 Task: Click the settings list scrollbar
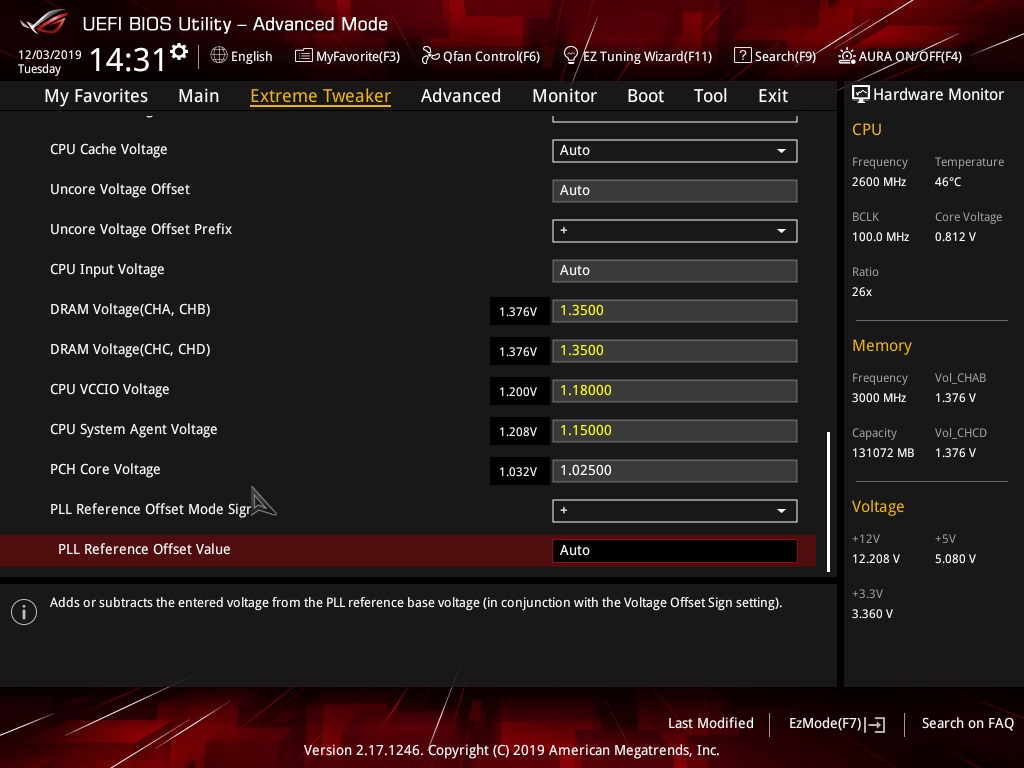coord(828,501)
